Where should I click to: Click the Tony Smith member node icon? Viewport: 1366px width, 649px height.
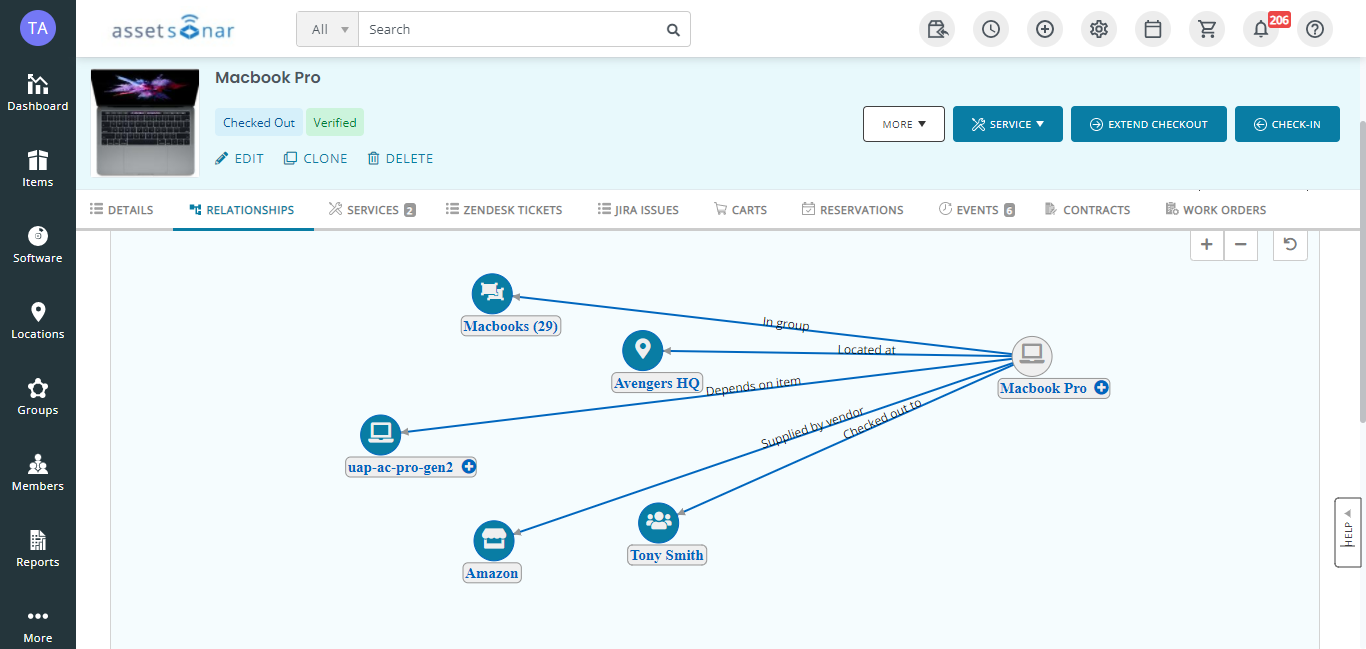coord(658,523)
